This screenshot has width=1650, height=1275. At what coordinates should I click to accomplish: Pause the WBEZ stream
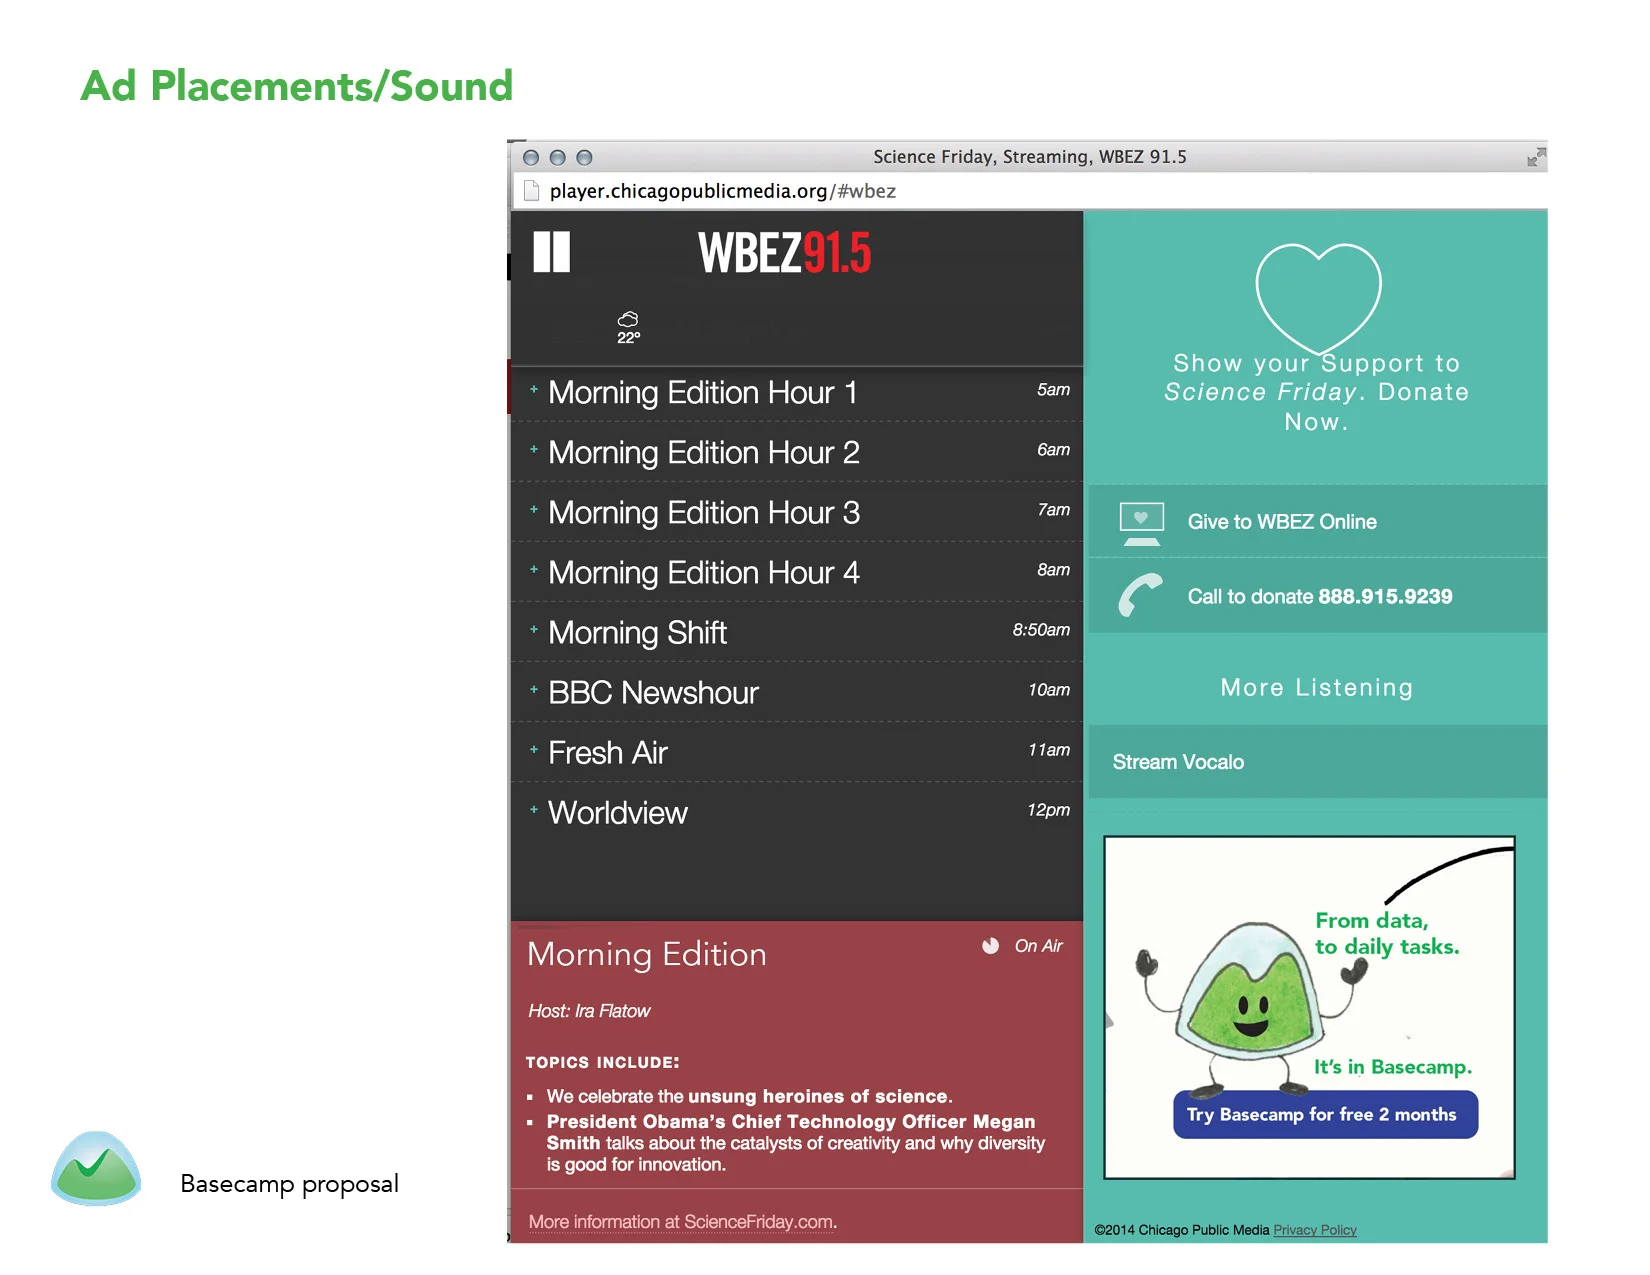(551, 252)
